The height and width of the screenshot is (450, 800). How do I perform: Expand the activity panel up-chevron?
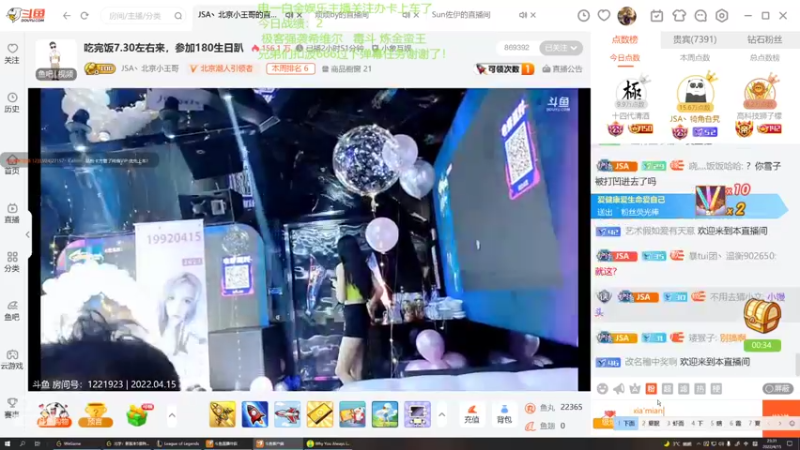tap(172, 415)
